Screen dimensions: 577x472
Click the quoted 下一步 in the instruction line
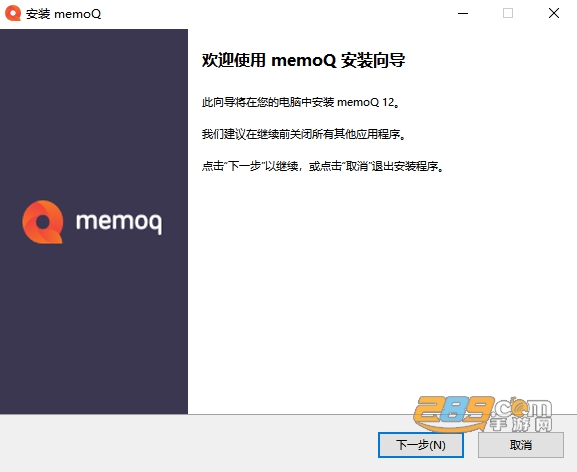point(245,166)
